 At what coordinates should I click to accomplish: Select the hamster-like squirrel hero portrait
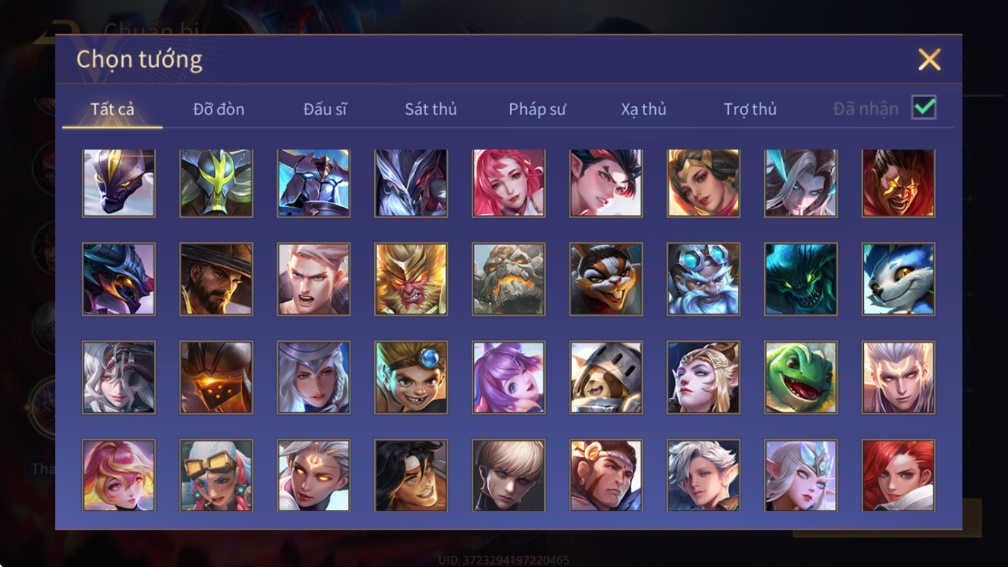[x=606, y=279]
